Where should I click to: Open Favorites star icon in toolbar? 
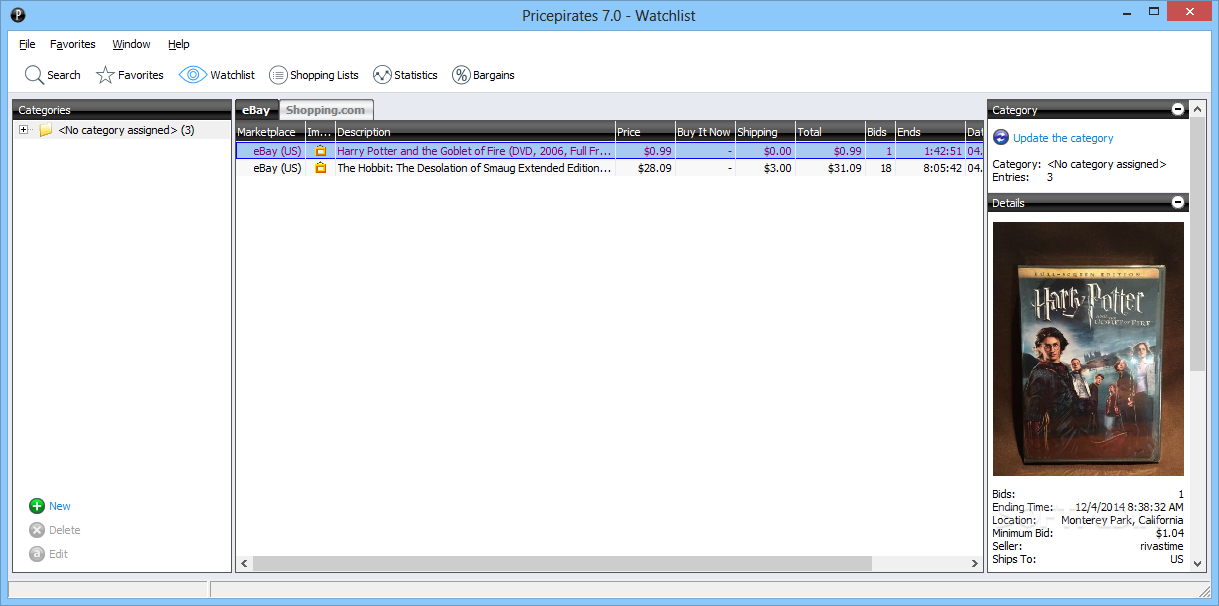pyautogui.click(x=105, y=75)
